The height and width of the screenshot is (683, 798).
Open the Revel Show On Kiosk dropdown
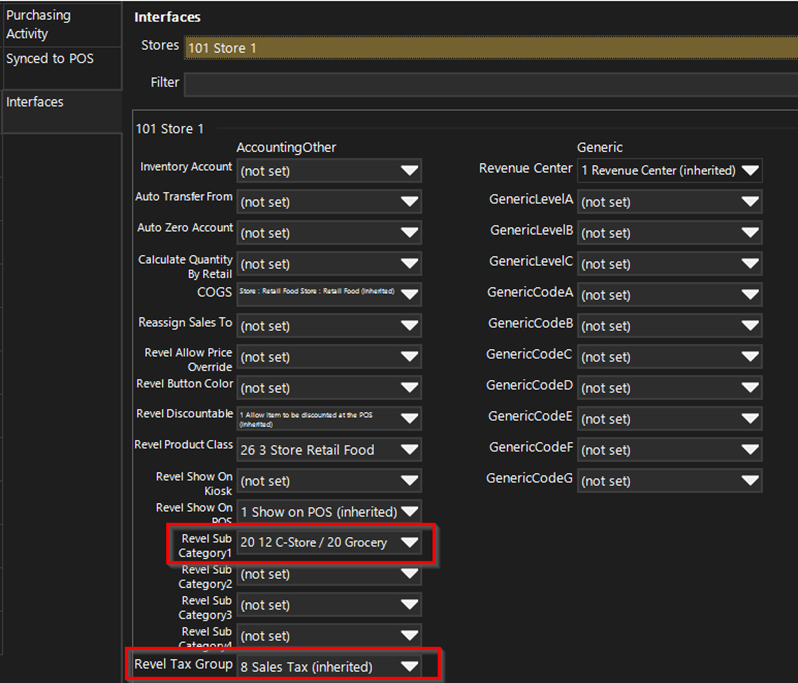(329, 481)
